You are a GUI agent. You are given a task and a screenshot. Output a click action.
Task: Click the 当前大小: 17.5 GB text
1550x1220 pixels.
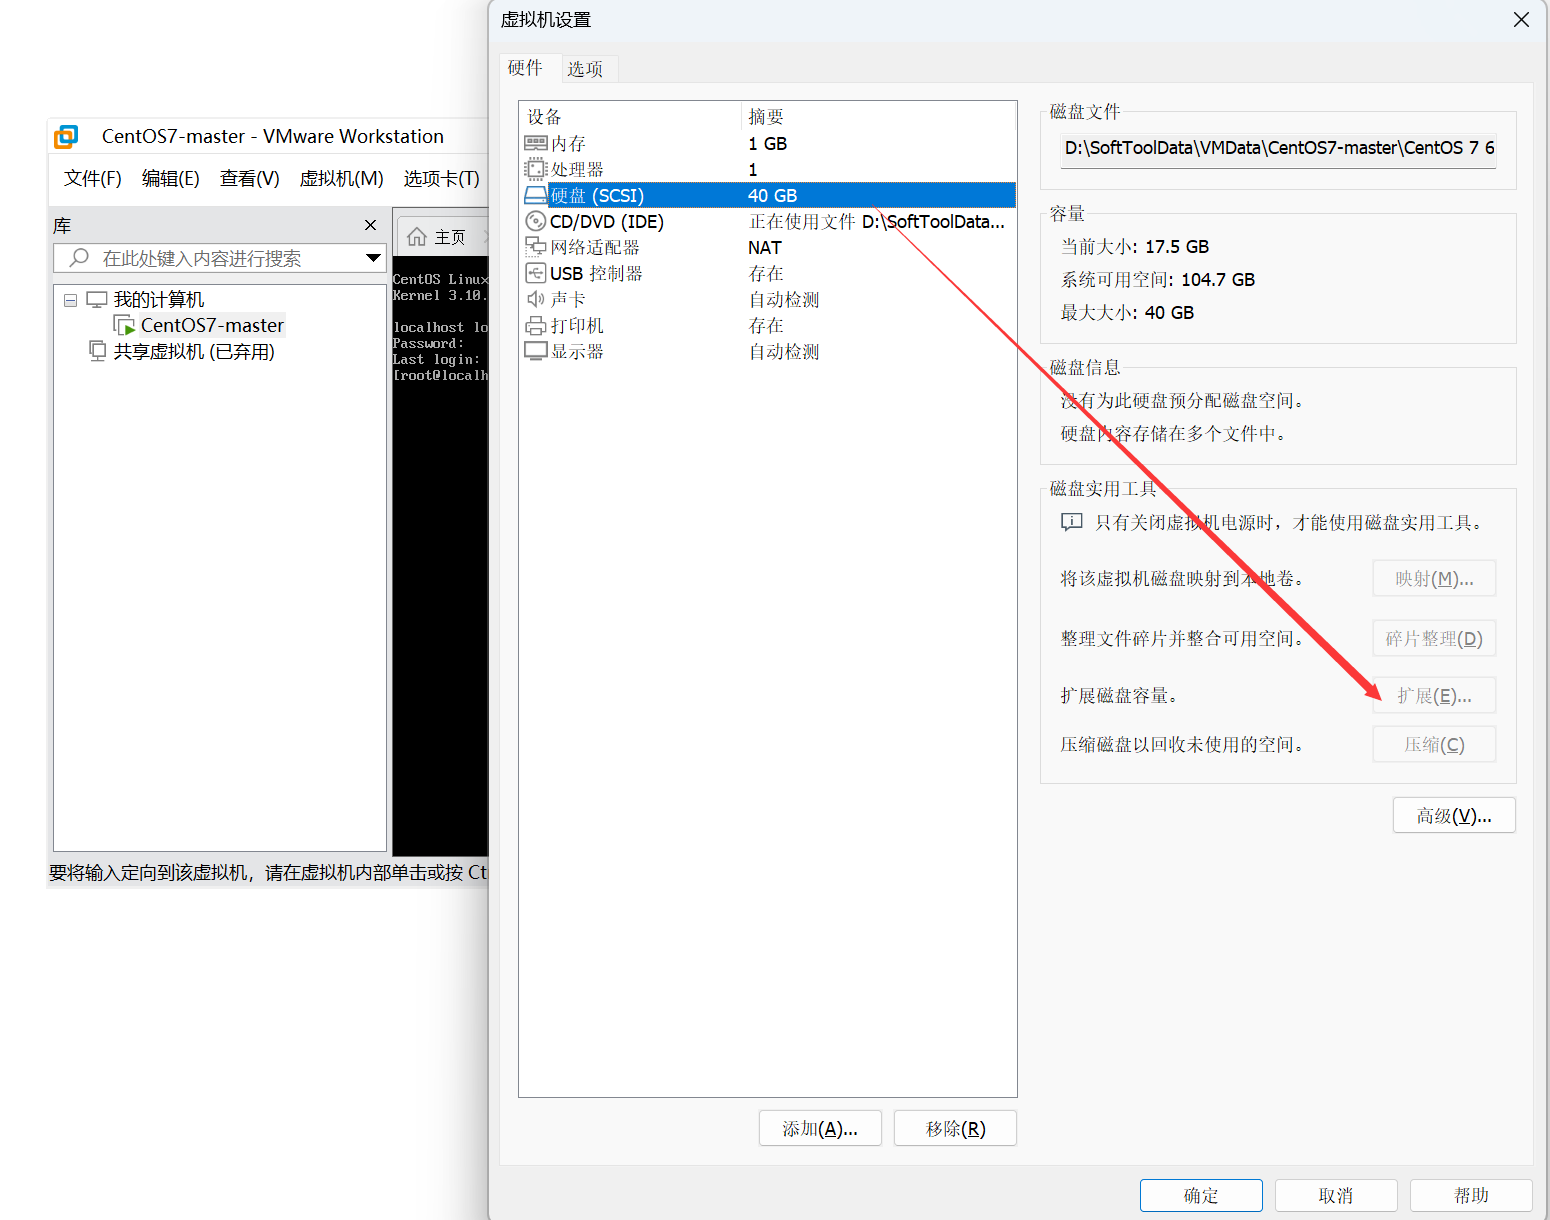click(x=1135, y=247)
